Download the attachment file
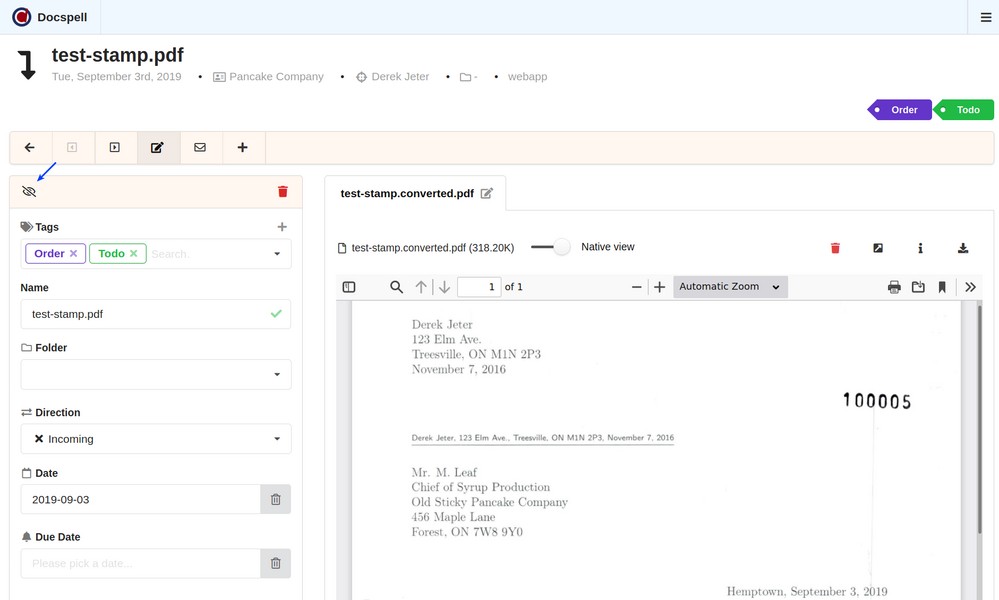 [x=963, y=248]
